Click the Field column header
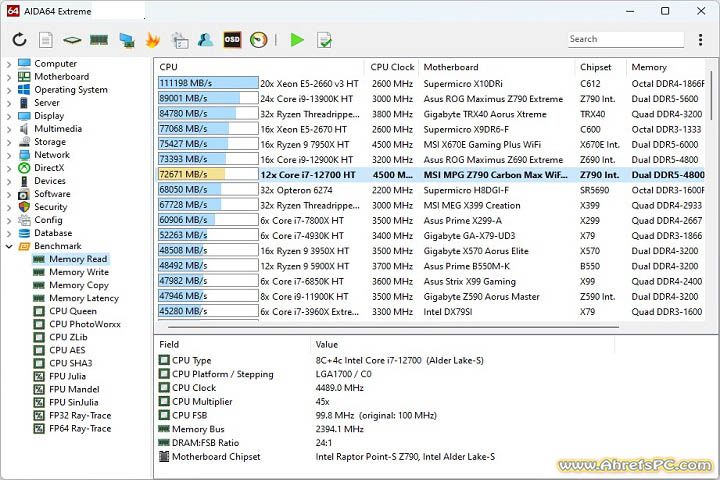The width and height of the screenshot is (720, 480). (232, 344)
